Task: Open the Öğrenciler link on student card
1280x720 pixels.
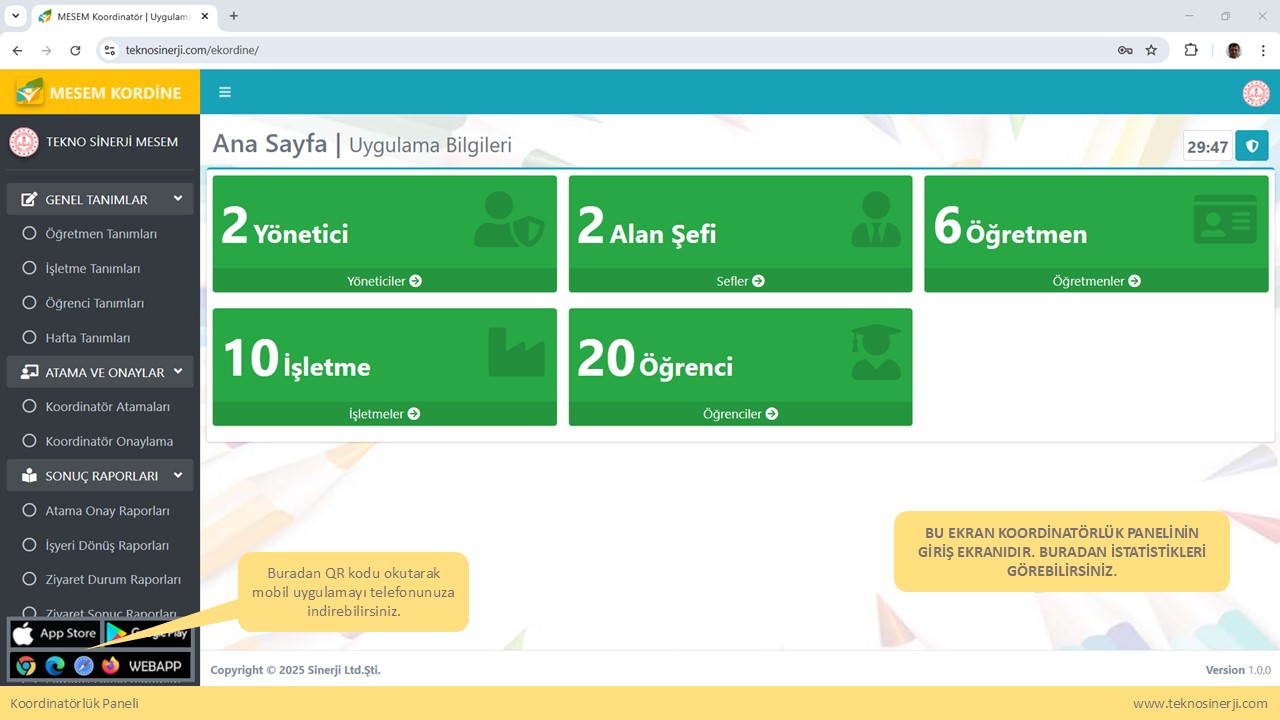Action: 740,414
